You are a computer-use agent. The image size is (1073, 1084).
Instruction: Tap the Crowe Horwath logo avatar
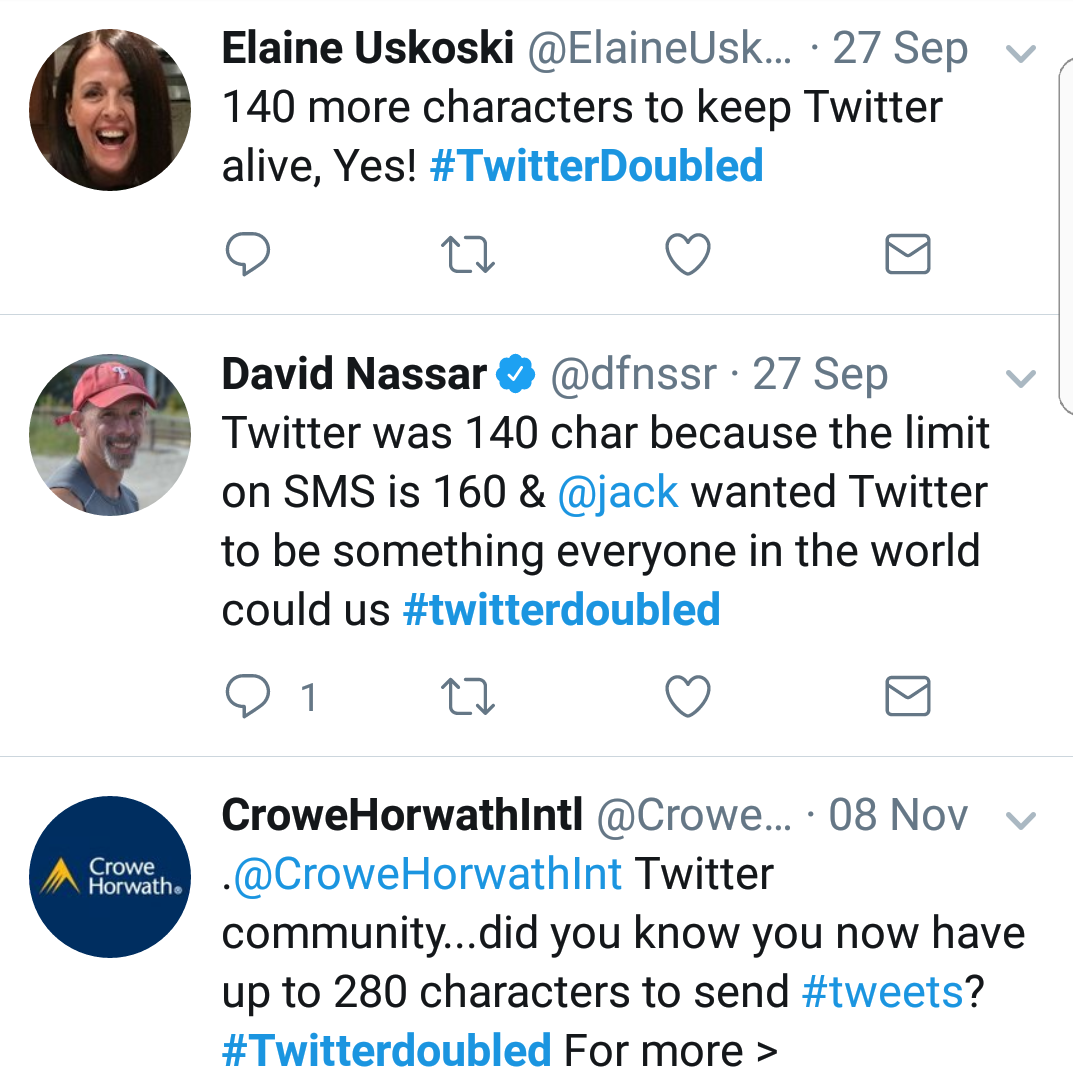110,877
